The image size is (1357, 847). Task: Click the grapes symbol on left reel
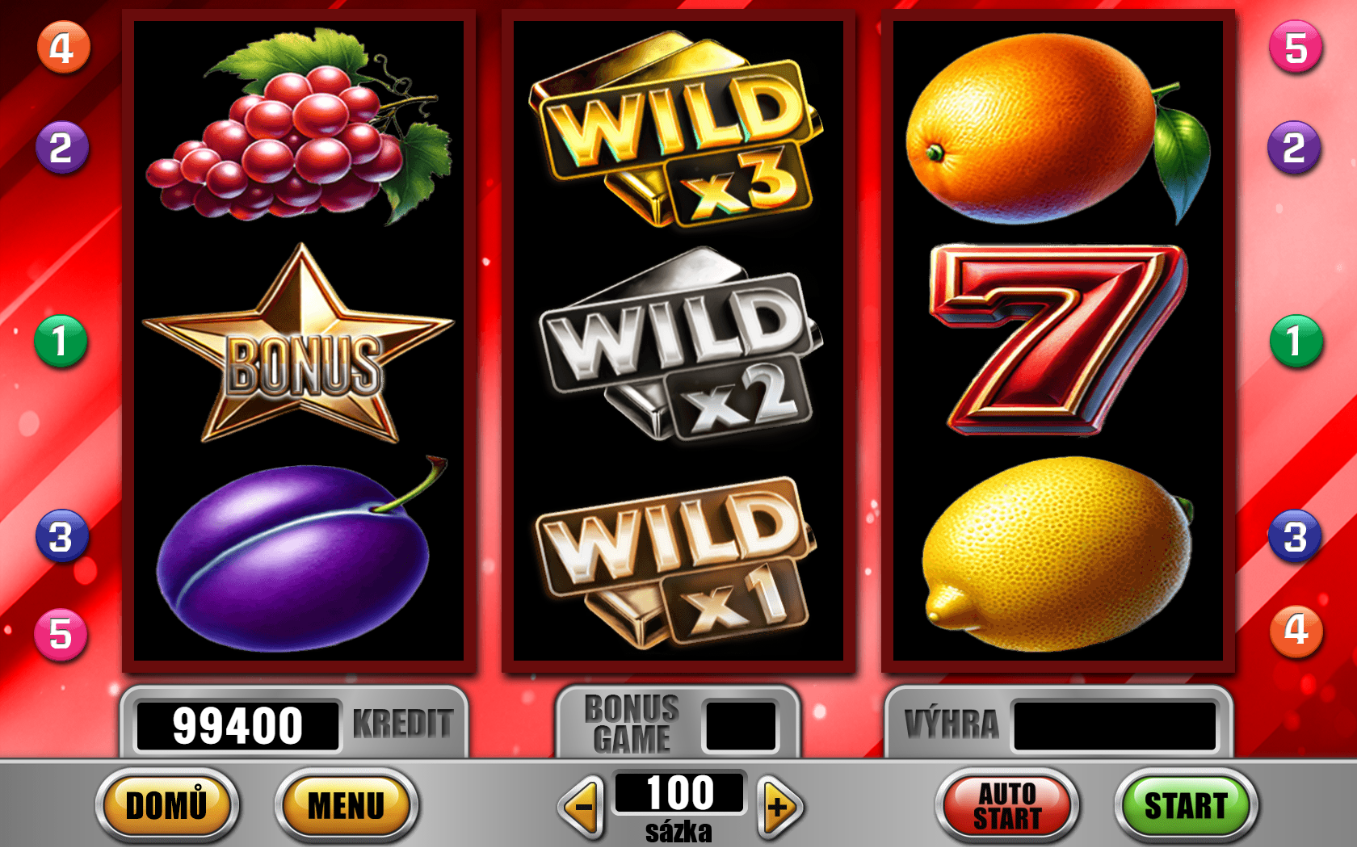tap(299, 125)
